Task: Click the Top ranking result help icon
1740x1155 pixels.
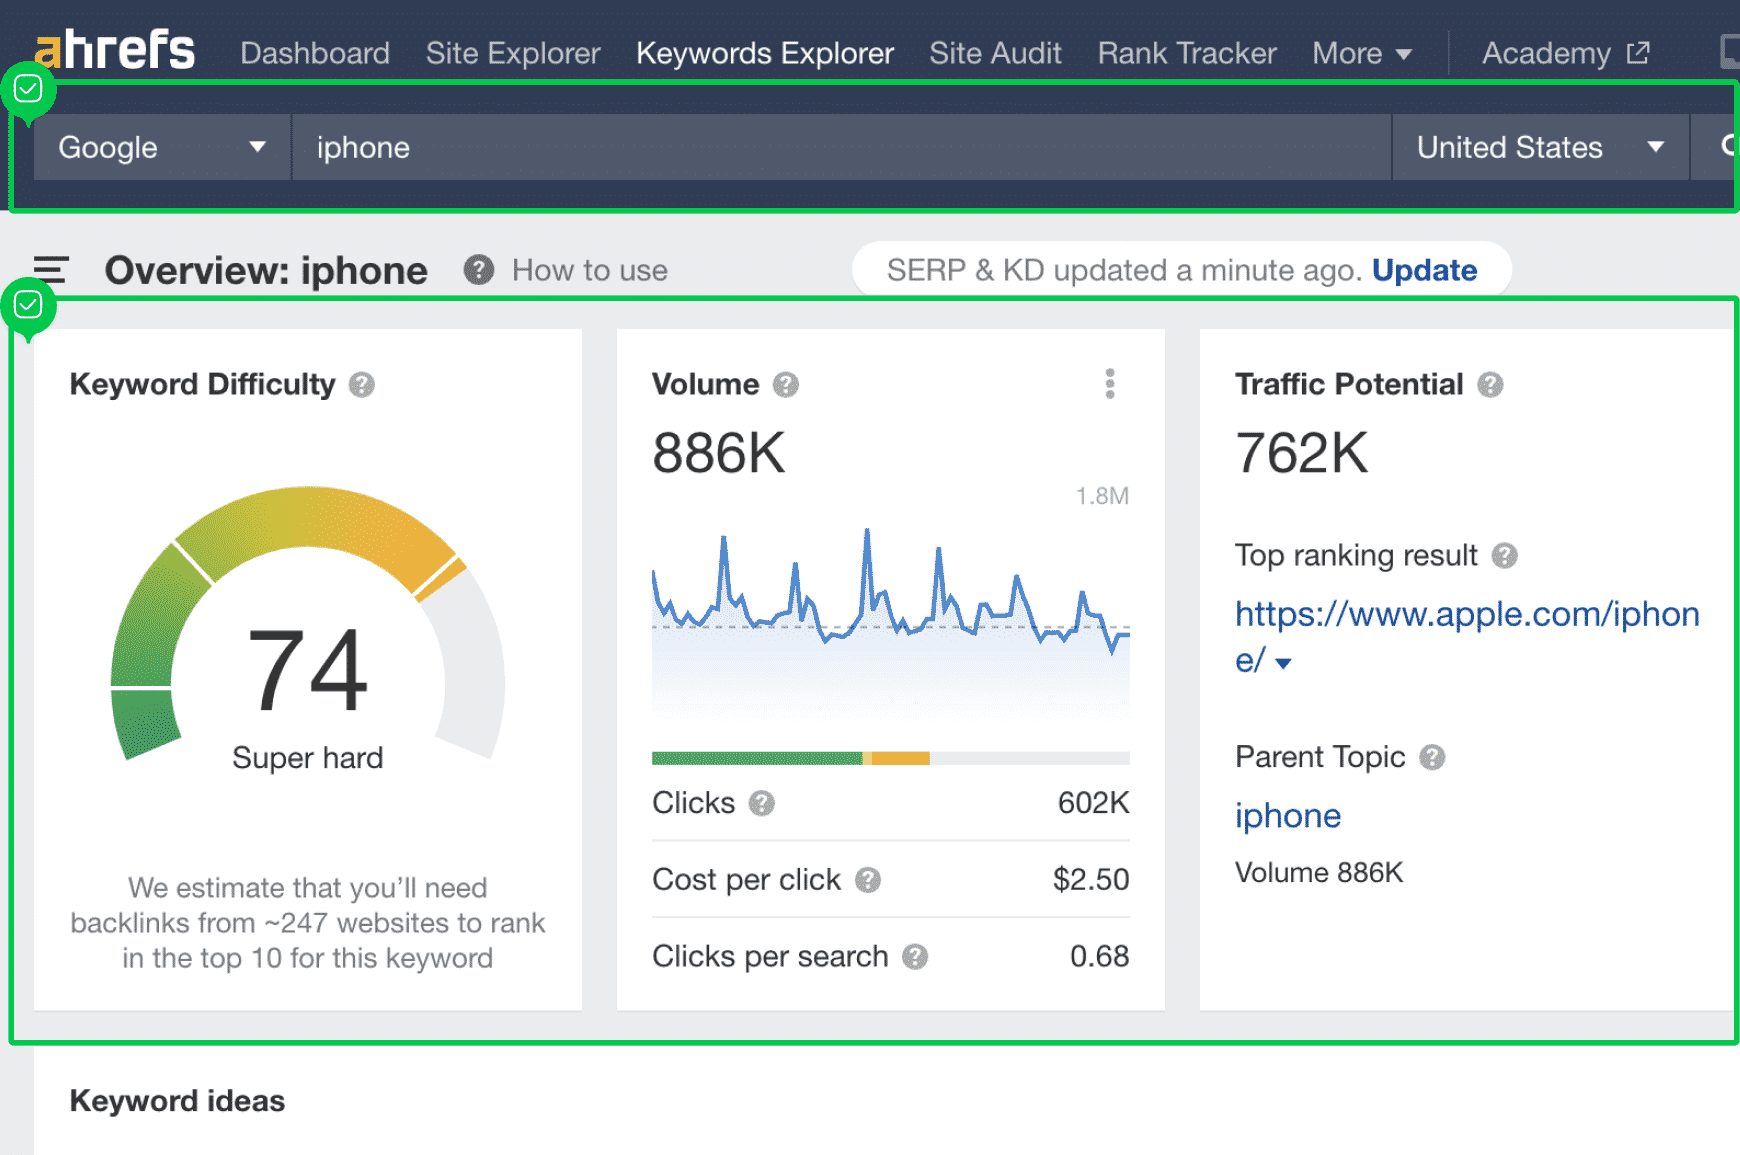Action: pyautogui.click(x=1504, y=556)
